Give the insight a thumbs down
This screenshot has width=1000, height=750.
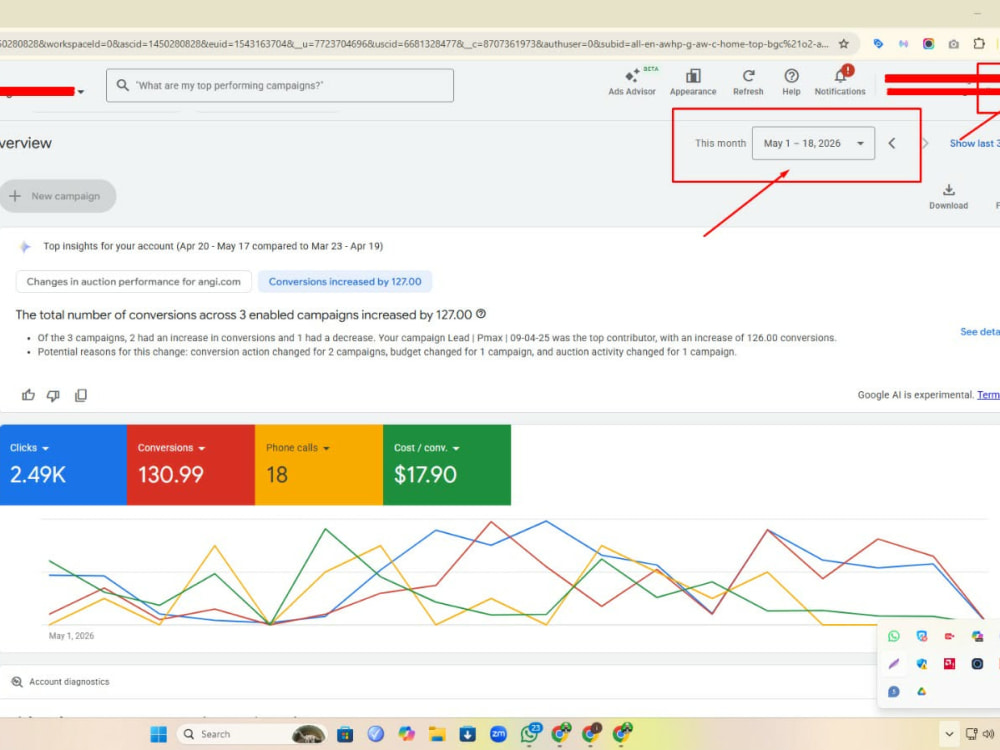(53, 395)
